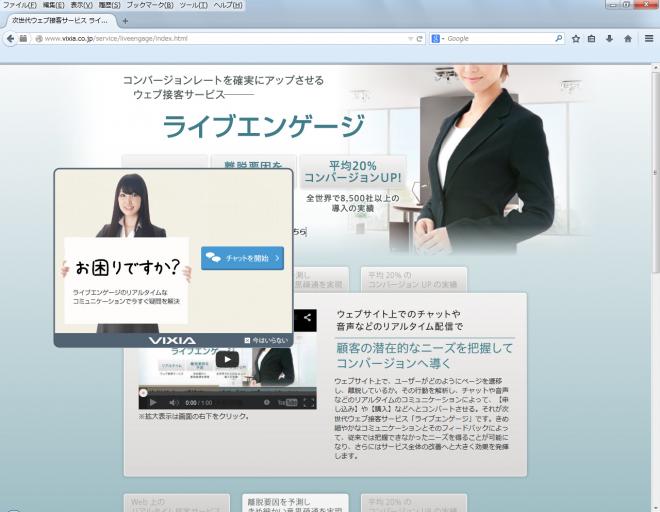Click the search magnifier icon
The height and width of the screenshot is (512, 660).
click(559, 38)
